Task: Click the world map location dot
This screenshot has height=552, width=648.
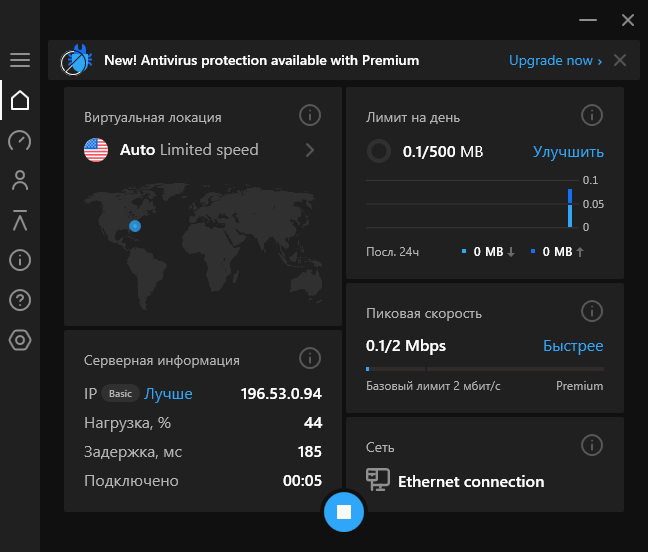Action: 135,227
